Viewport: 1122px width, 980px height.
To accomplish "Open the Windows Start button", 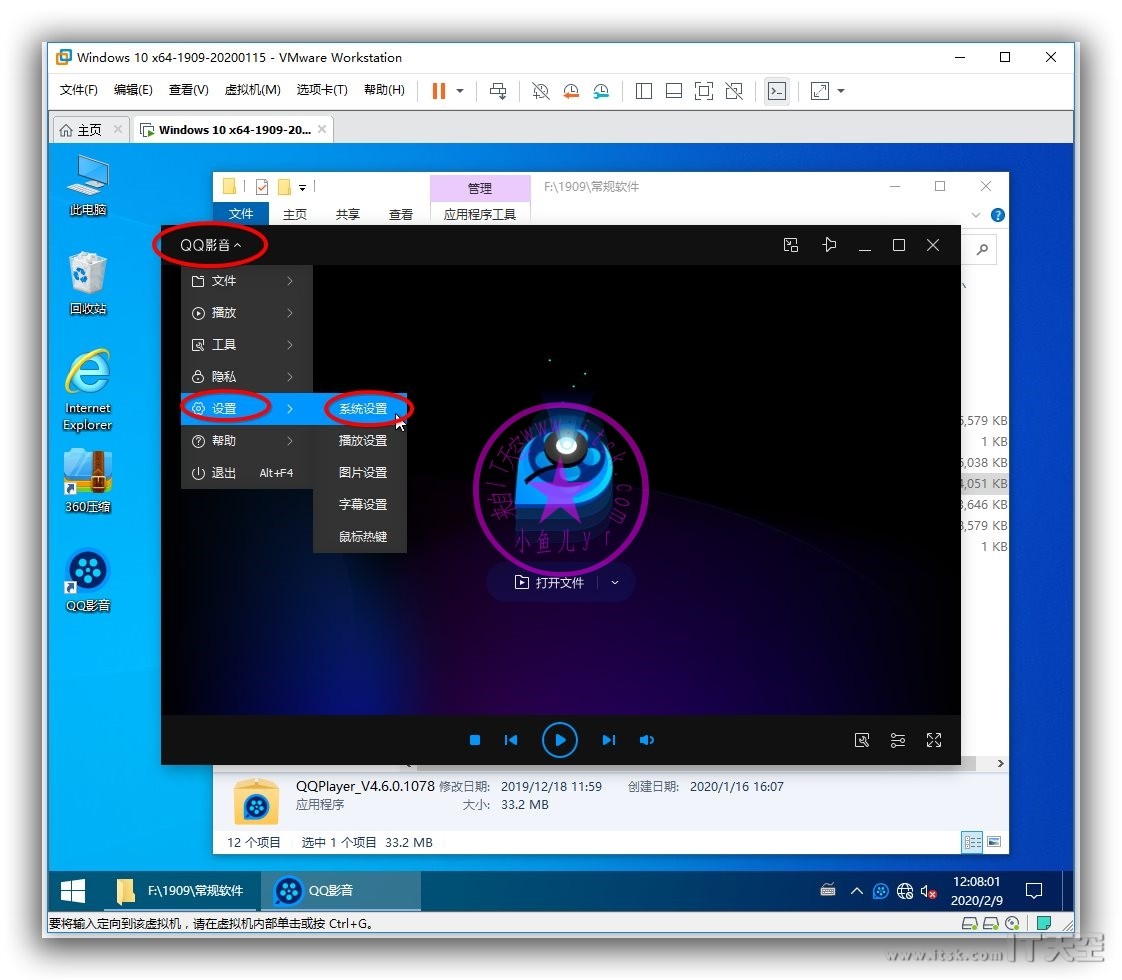I will pos(73,891).
